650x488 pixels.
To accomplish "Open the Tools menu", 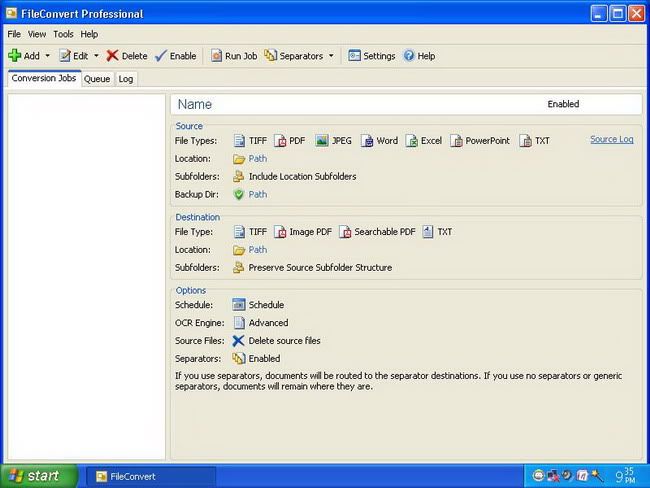I will point(63,34).
